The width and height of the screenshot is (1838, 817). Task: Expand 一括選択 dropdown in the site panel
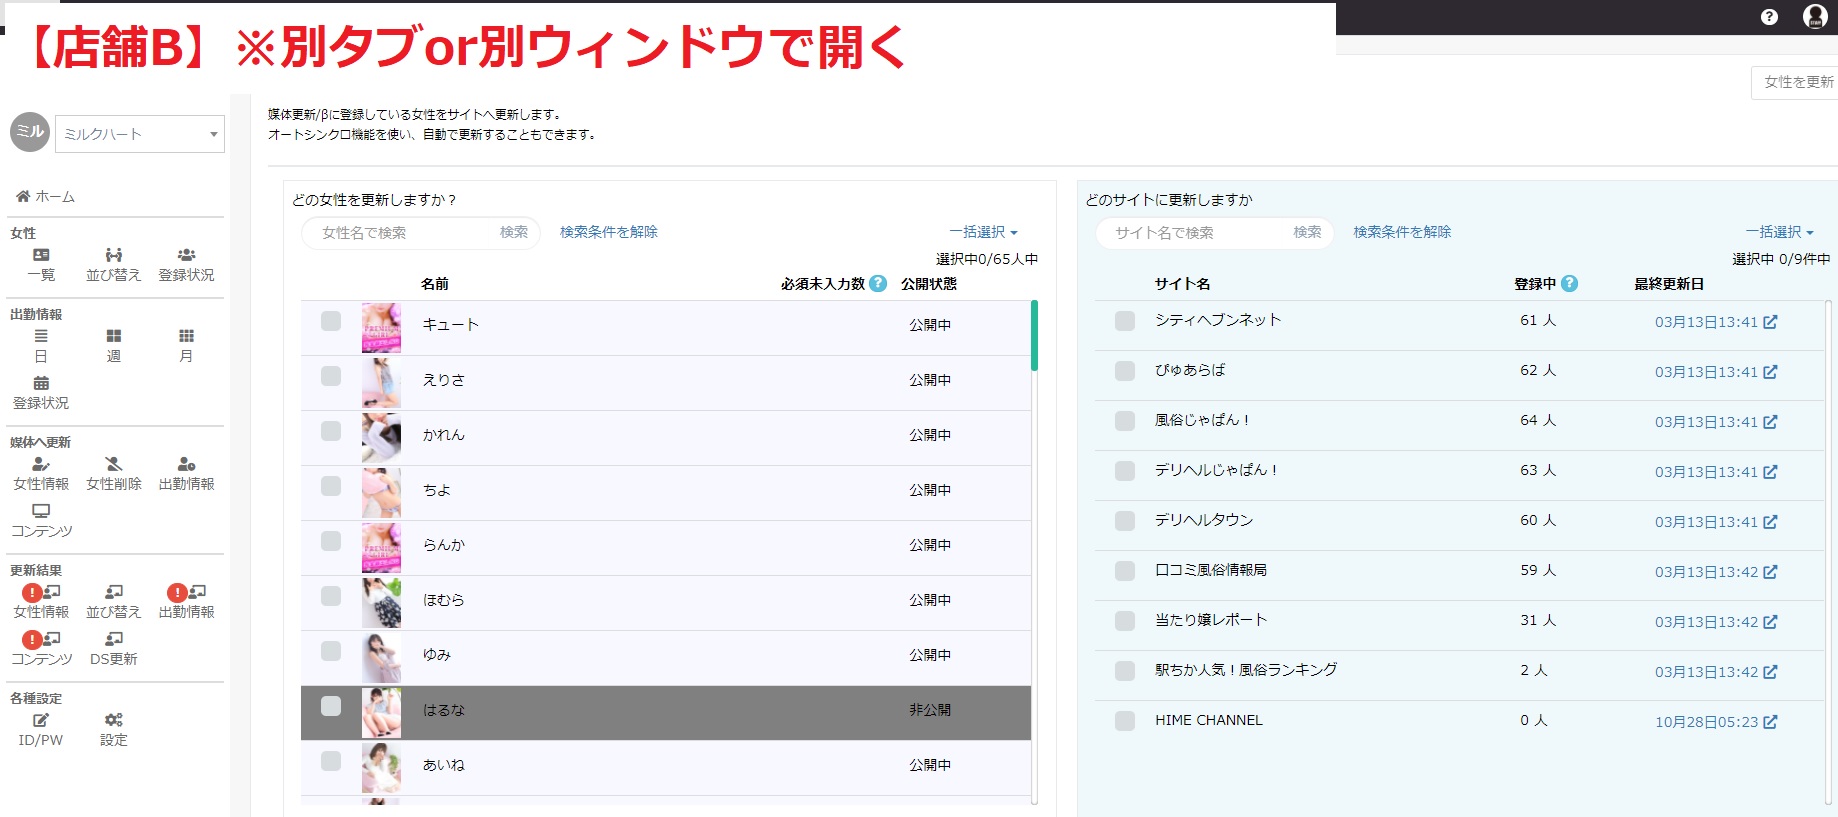1779,232
